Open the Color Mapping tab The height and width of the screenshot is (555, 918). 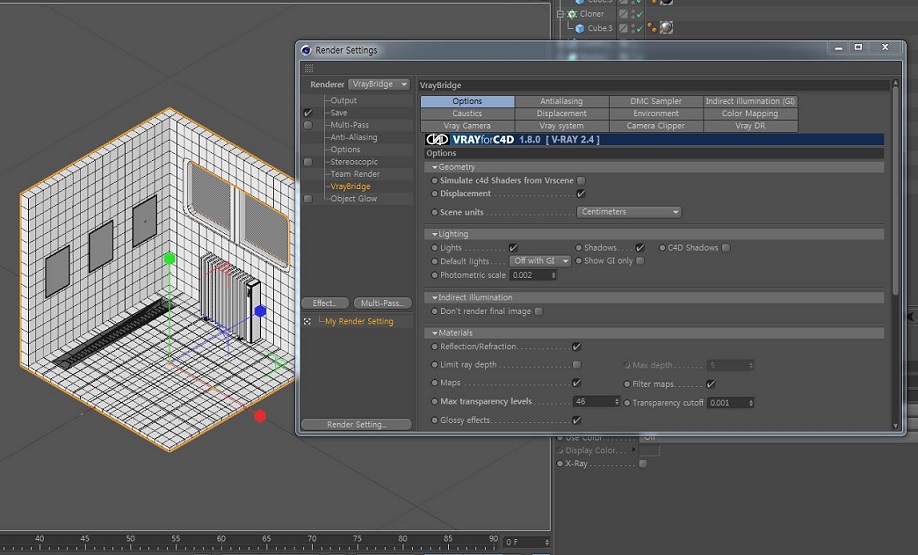(x=750, y=114)
